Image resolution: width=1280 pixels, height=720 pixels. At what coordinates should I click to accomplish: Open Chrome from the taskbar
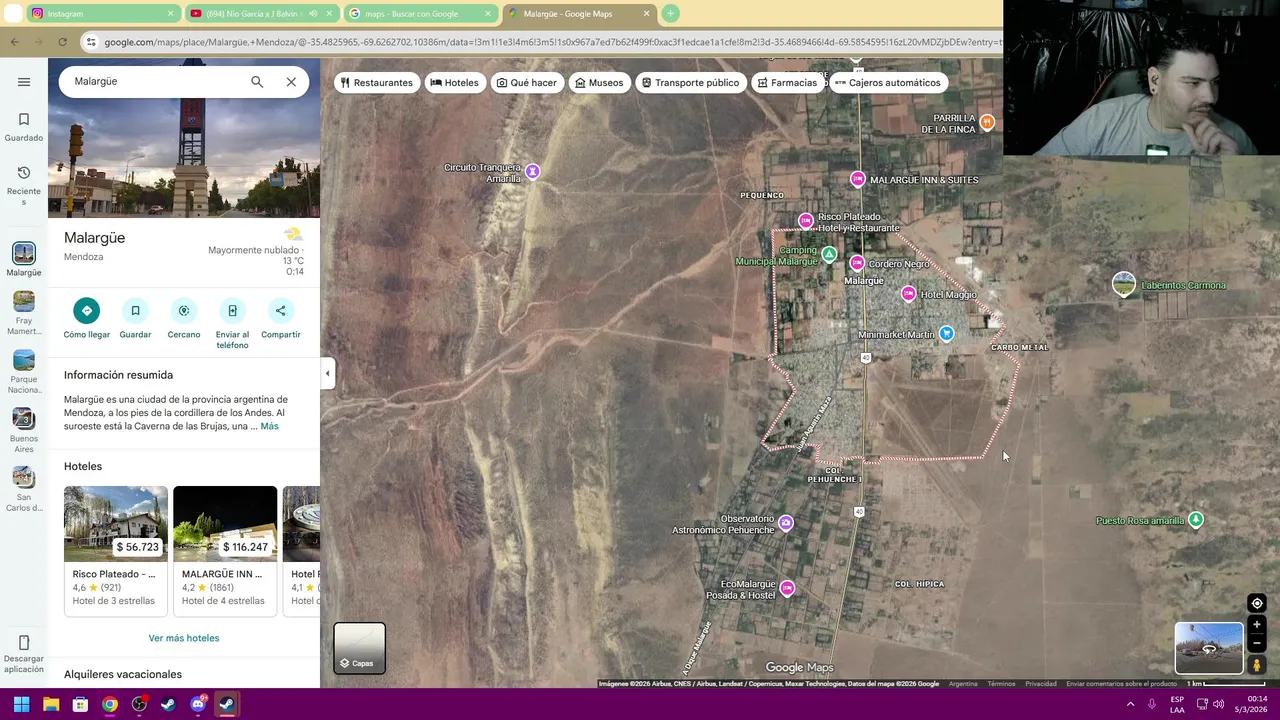(110, 704)
